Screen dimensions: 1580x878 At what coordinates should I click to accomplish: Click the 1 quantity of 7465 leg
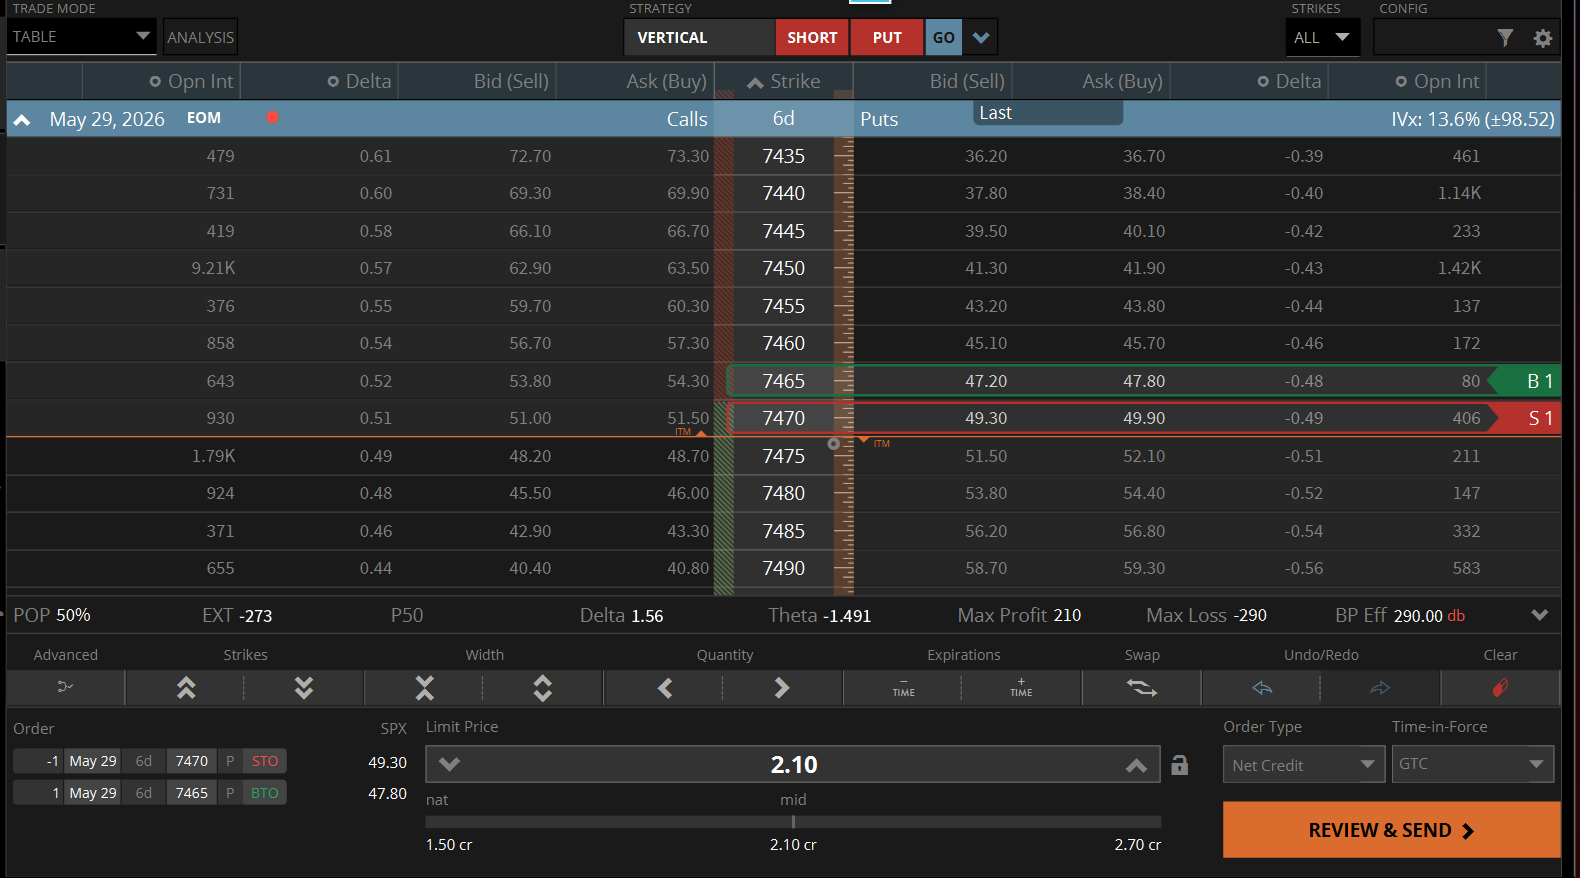[x=39, y=793]
